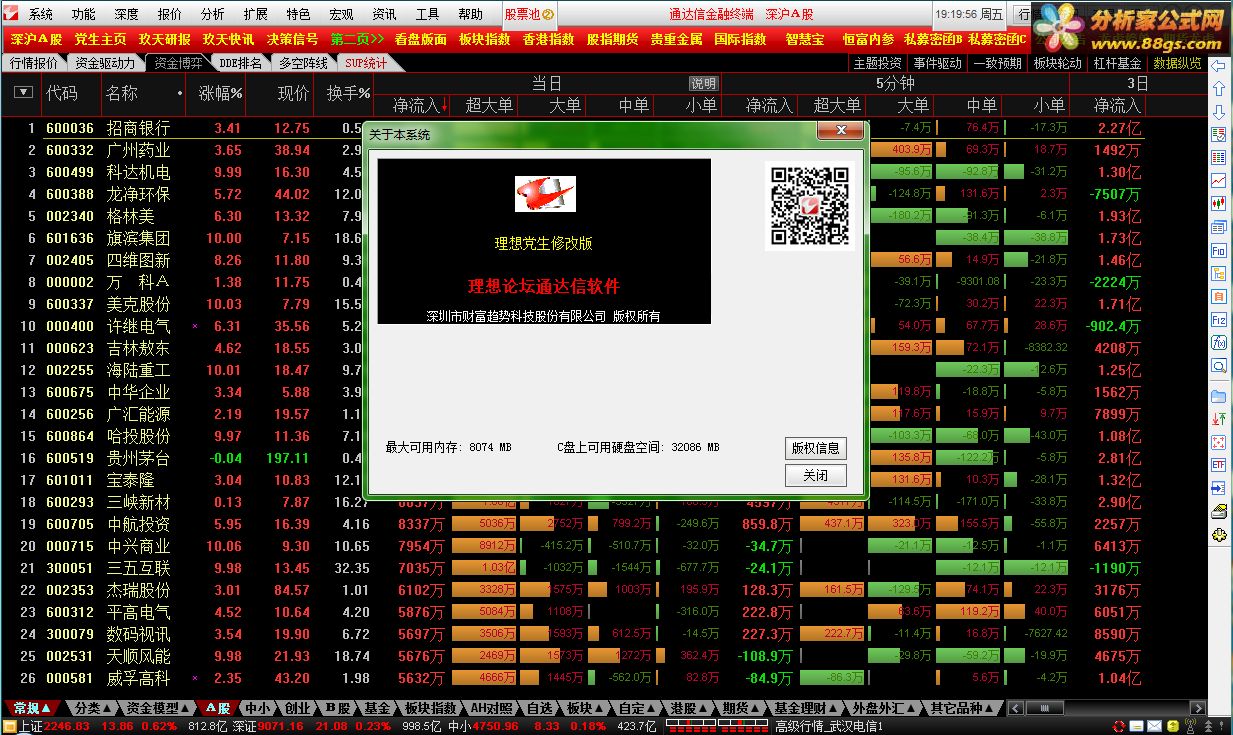Image resolution: width=1233 pixels, height=735 pixels.
Task: Click the 关闭 button in the dialog
Action: [815, 476]
